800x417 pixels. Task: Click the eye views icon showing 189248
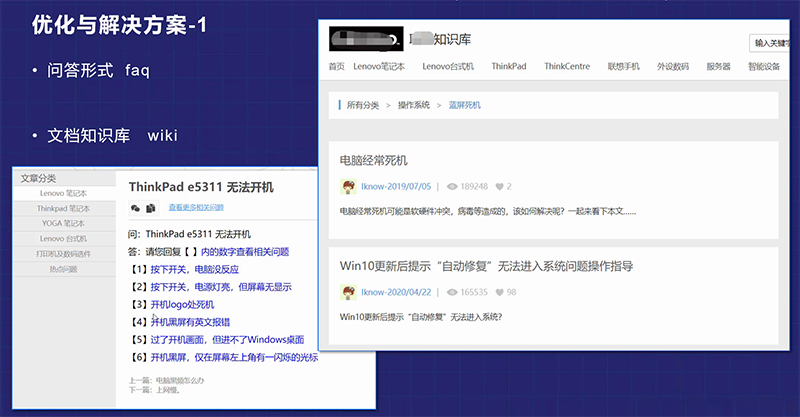click(452, 187)
